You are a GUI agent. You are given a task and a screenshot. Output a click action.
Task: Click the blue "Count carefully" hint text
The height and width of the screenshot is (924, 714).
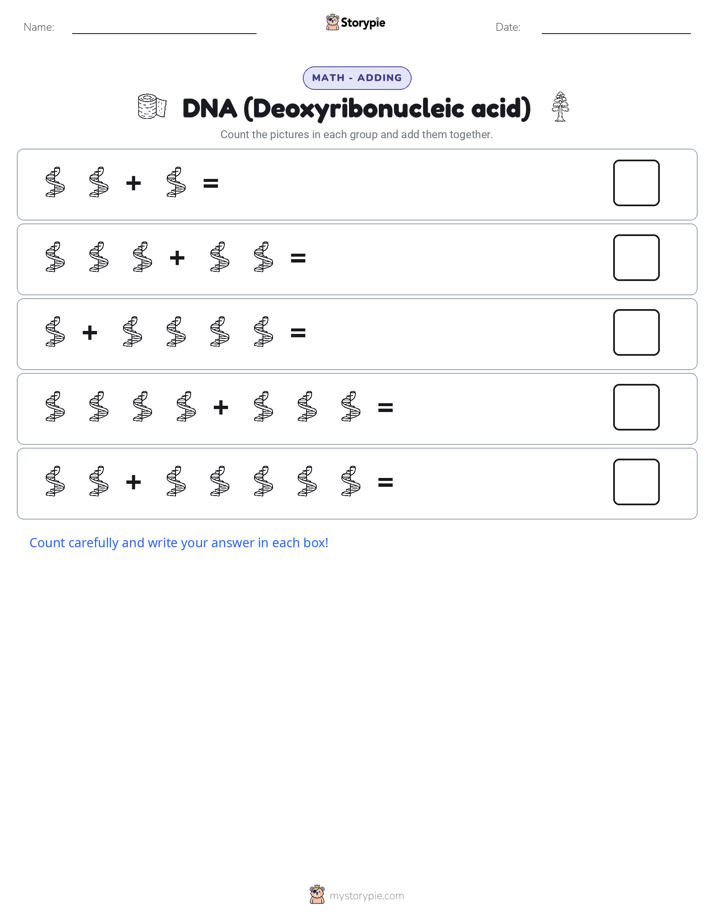tap(178, 543)
